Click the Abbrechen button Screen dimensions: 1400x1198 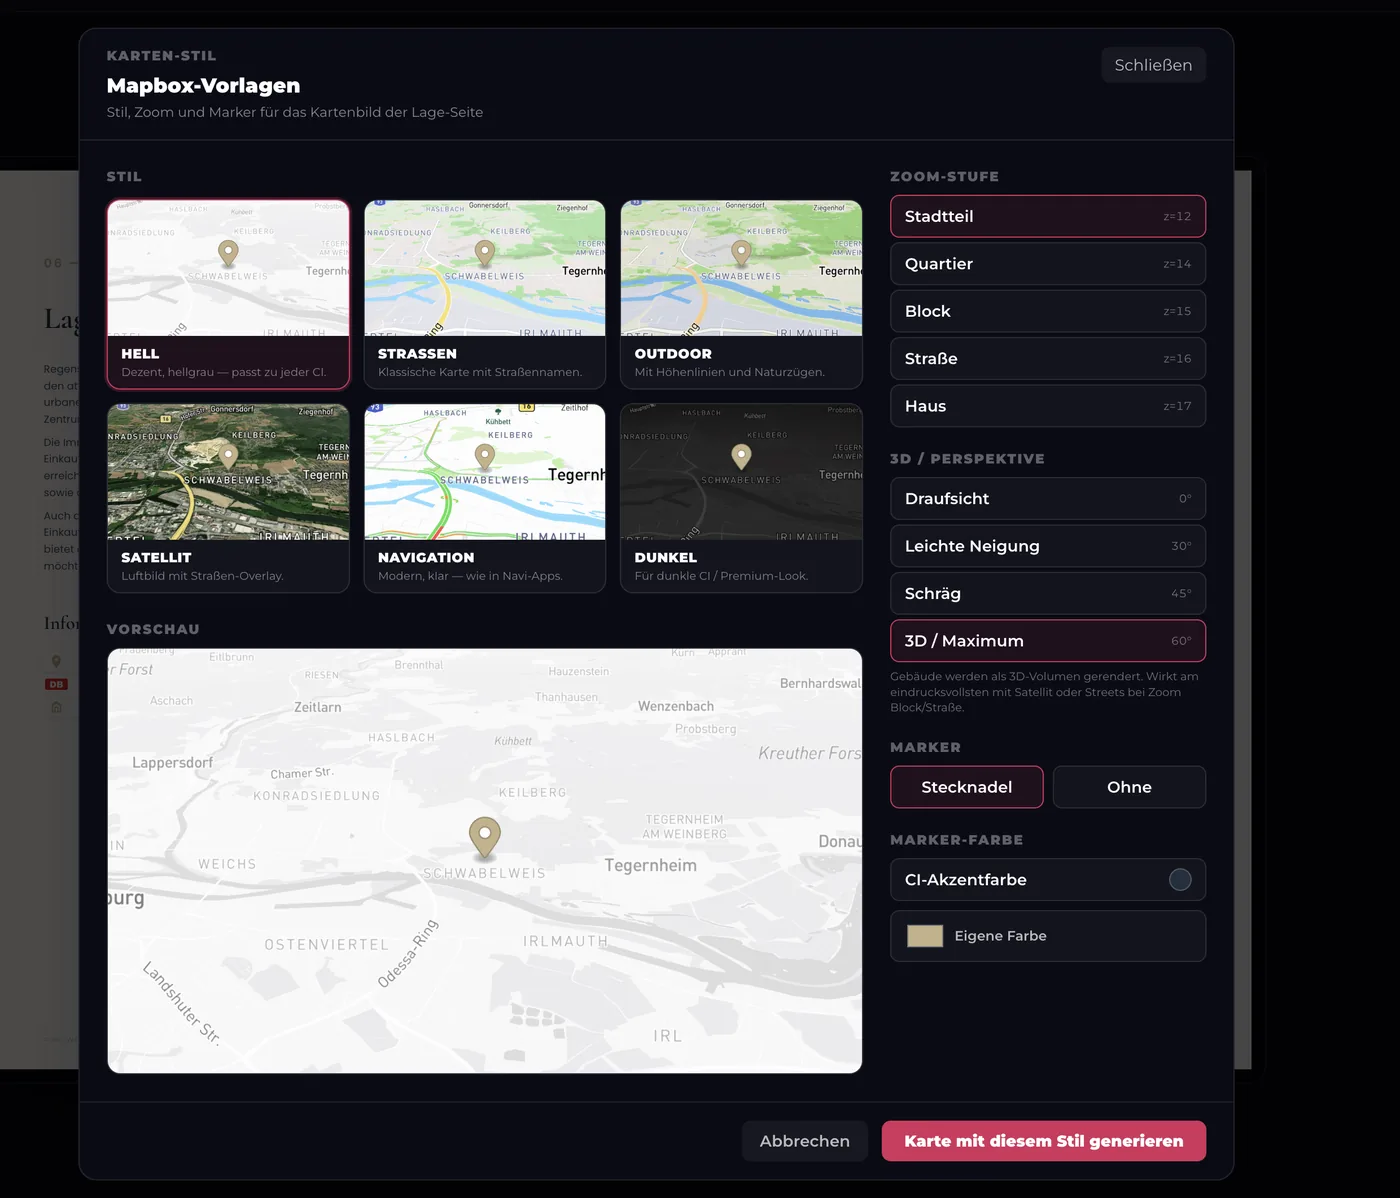coord(805,1141)
